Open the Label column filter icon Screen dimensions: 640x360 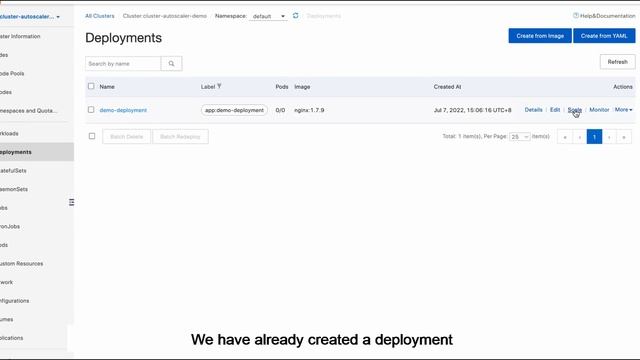[x=219, y=86]
